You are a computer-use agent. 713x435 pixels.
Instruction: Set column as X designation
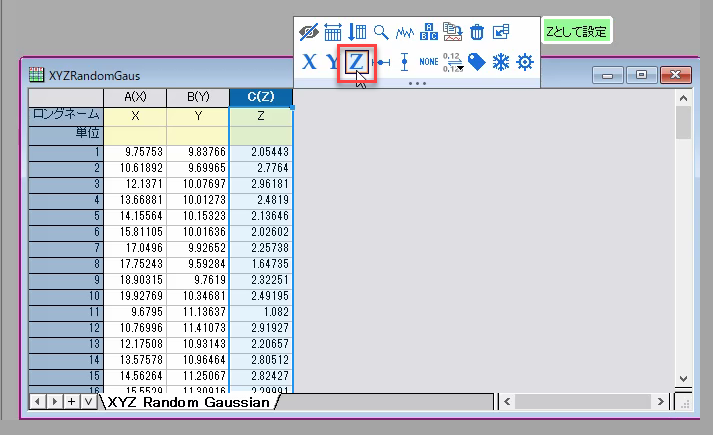point(309,62)
